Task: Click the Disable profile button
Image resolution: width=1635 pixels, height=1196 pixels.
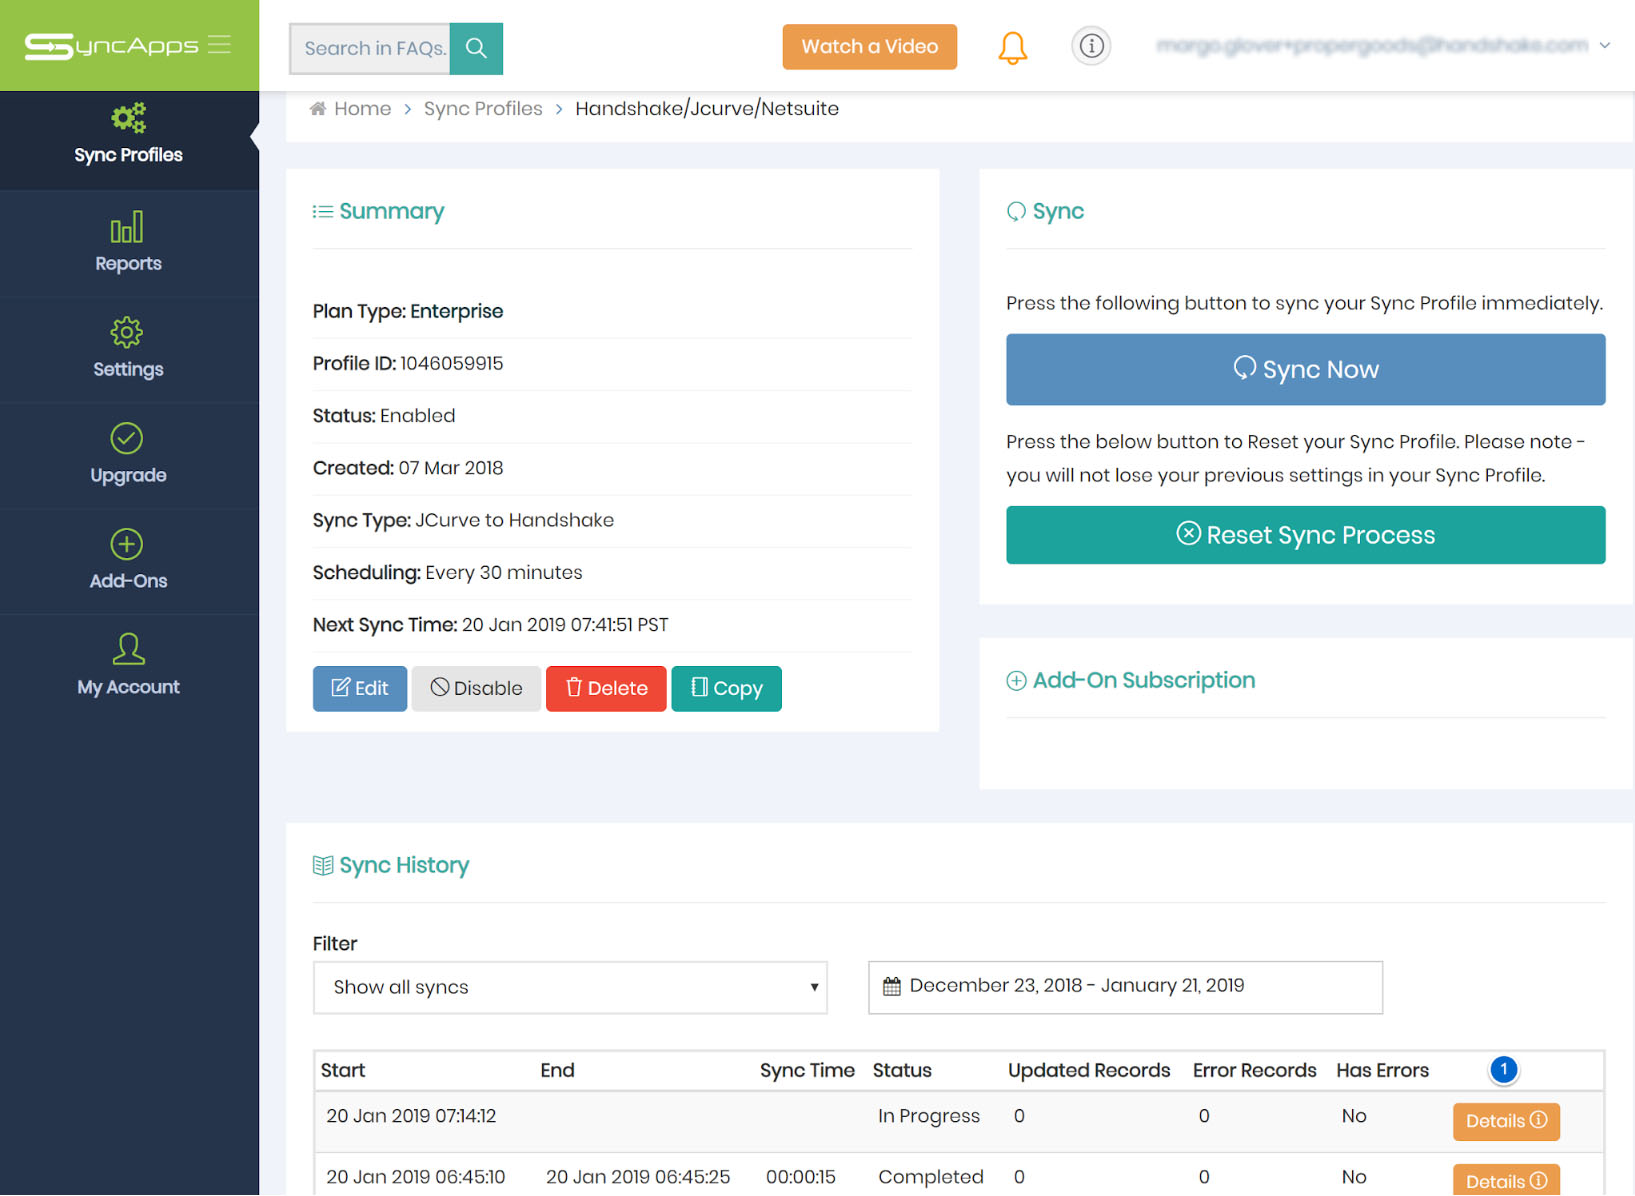Action: tap(476, 688)
